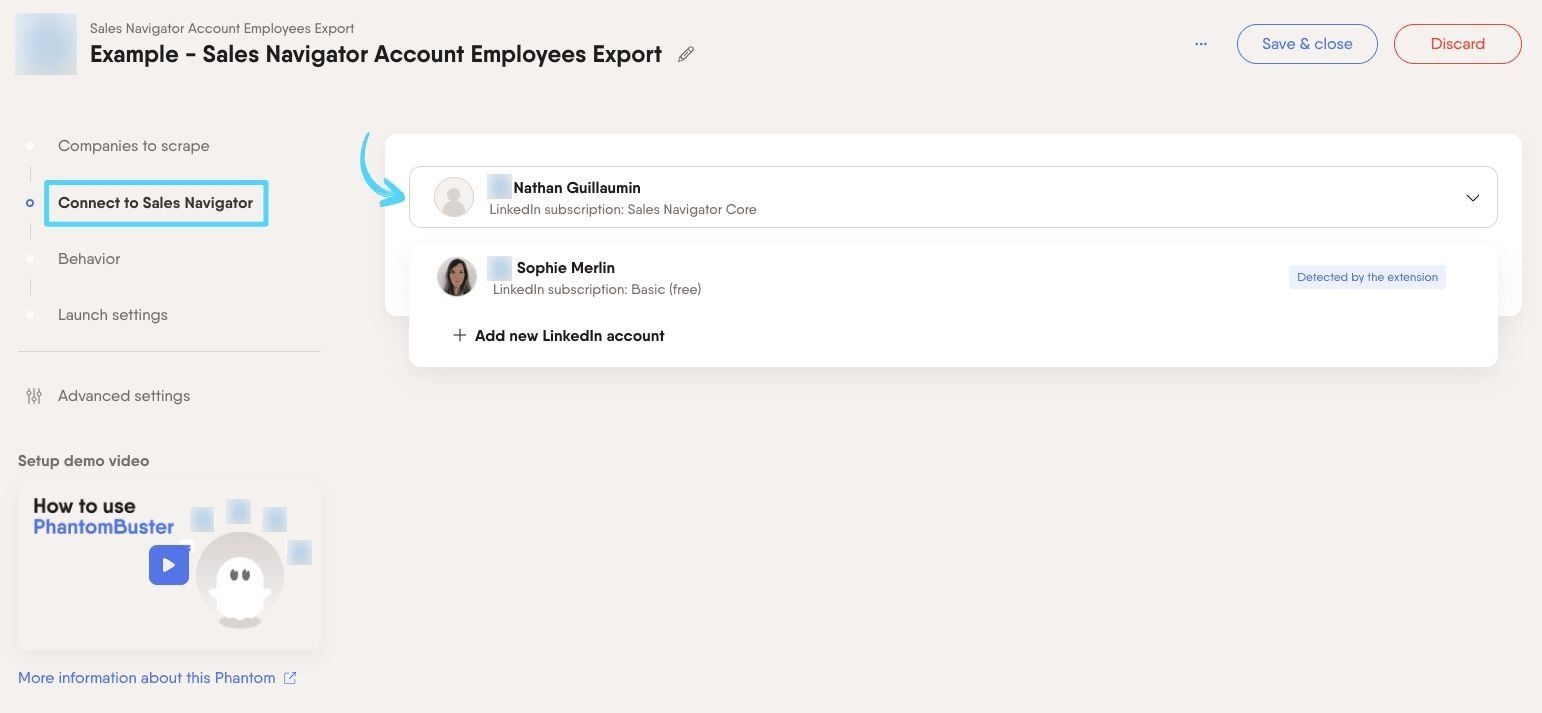Screen dimensions: 1542x713
Task: Open the Behavior step
Action: 89,259
